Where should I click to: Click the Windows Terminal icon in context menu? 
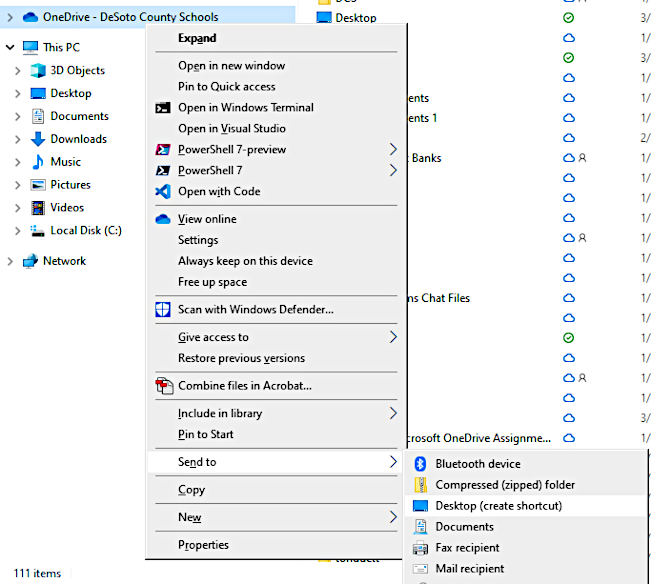(x=163, y=108)
